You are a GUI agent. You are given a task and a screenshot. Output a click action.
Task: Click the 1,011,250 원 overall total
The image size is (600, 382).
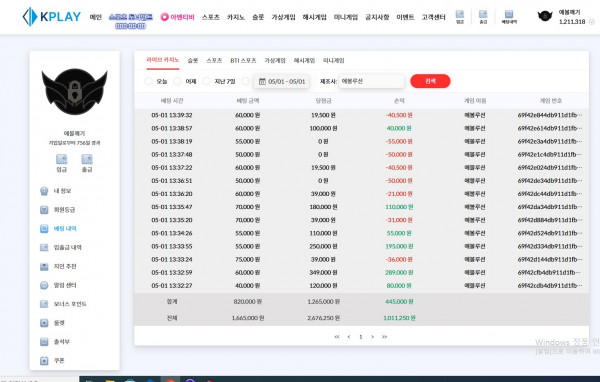(x=399, y=318)
